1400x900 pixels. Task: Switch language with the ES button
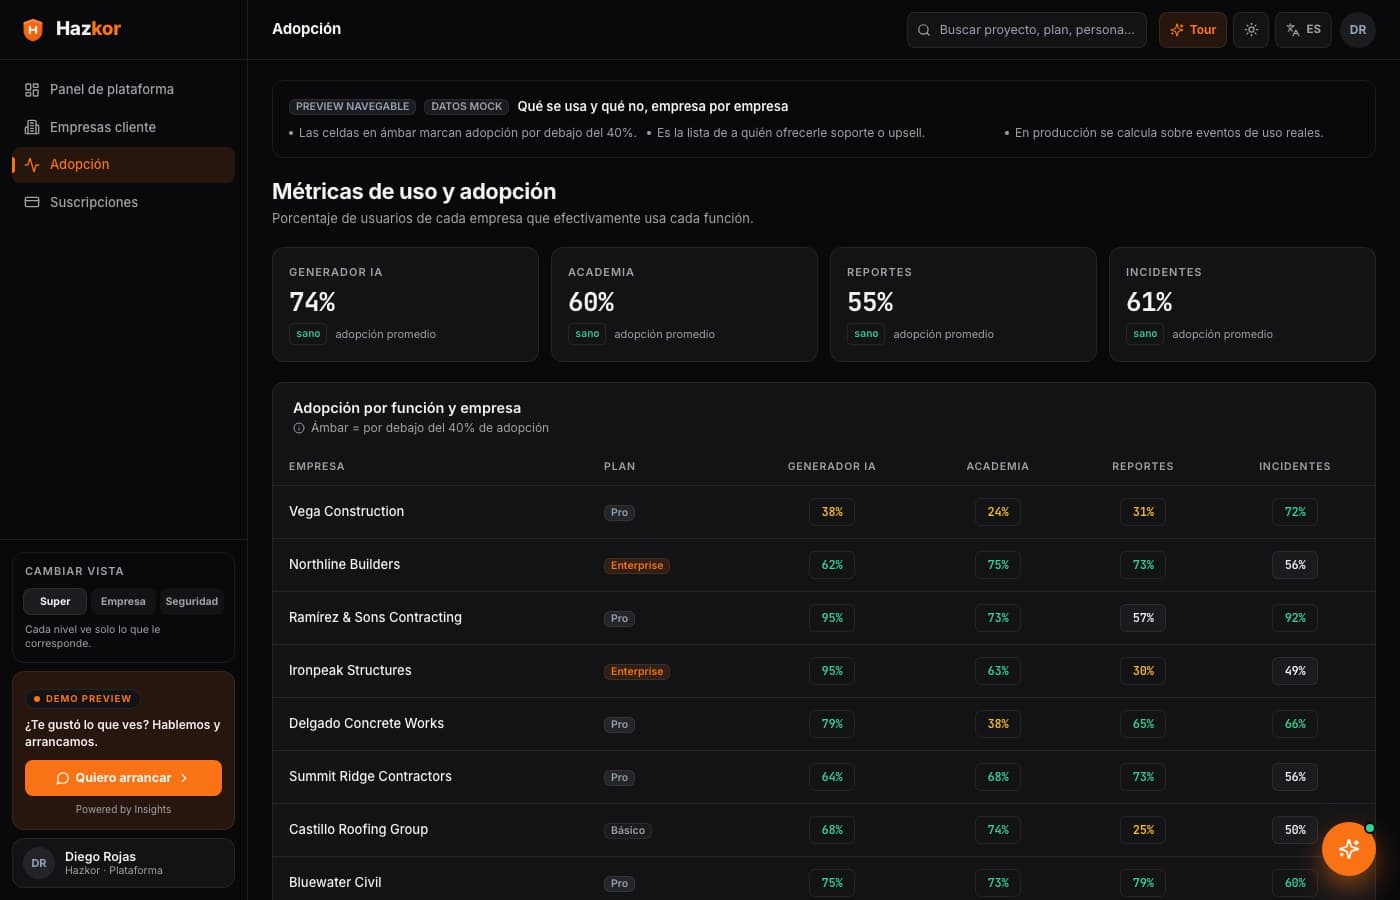(x=1303, y=30)
